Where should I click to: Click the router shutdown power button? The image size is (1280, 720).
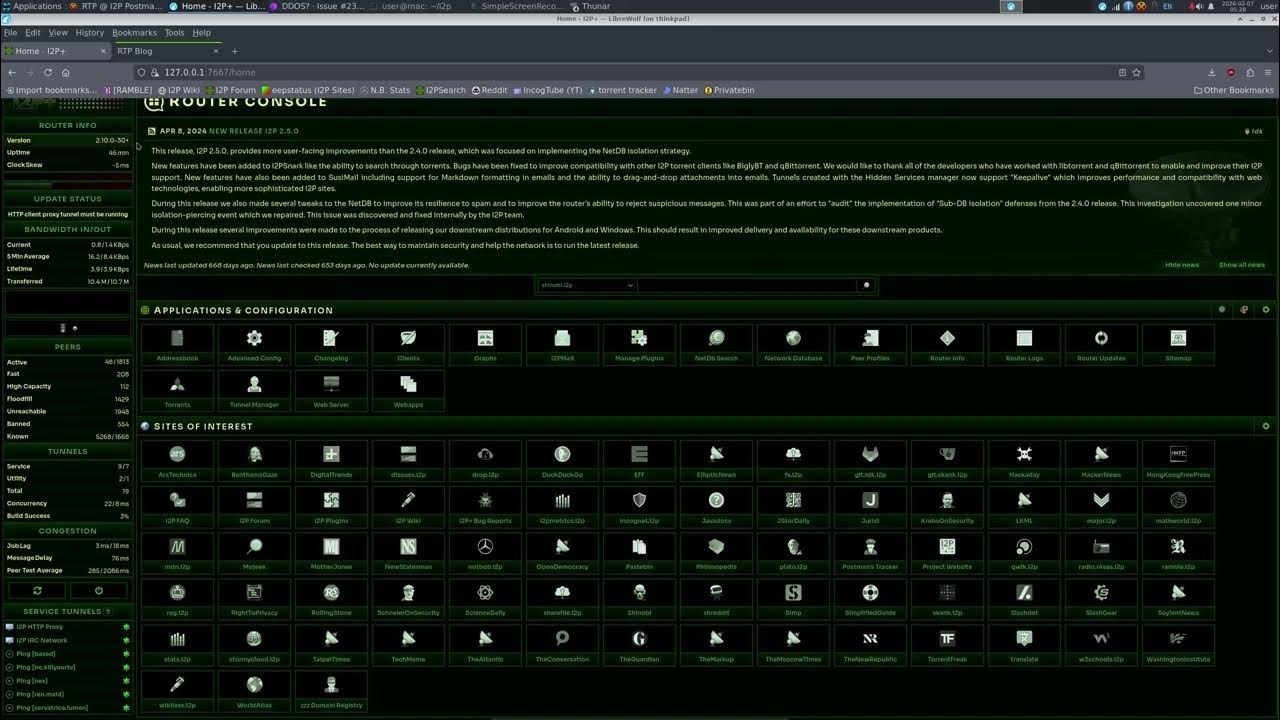98,591
